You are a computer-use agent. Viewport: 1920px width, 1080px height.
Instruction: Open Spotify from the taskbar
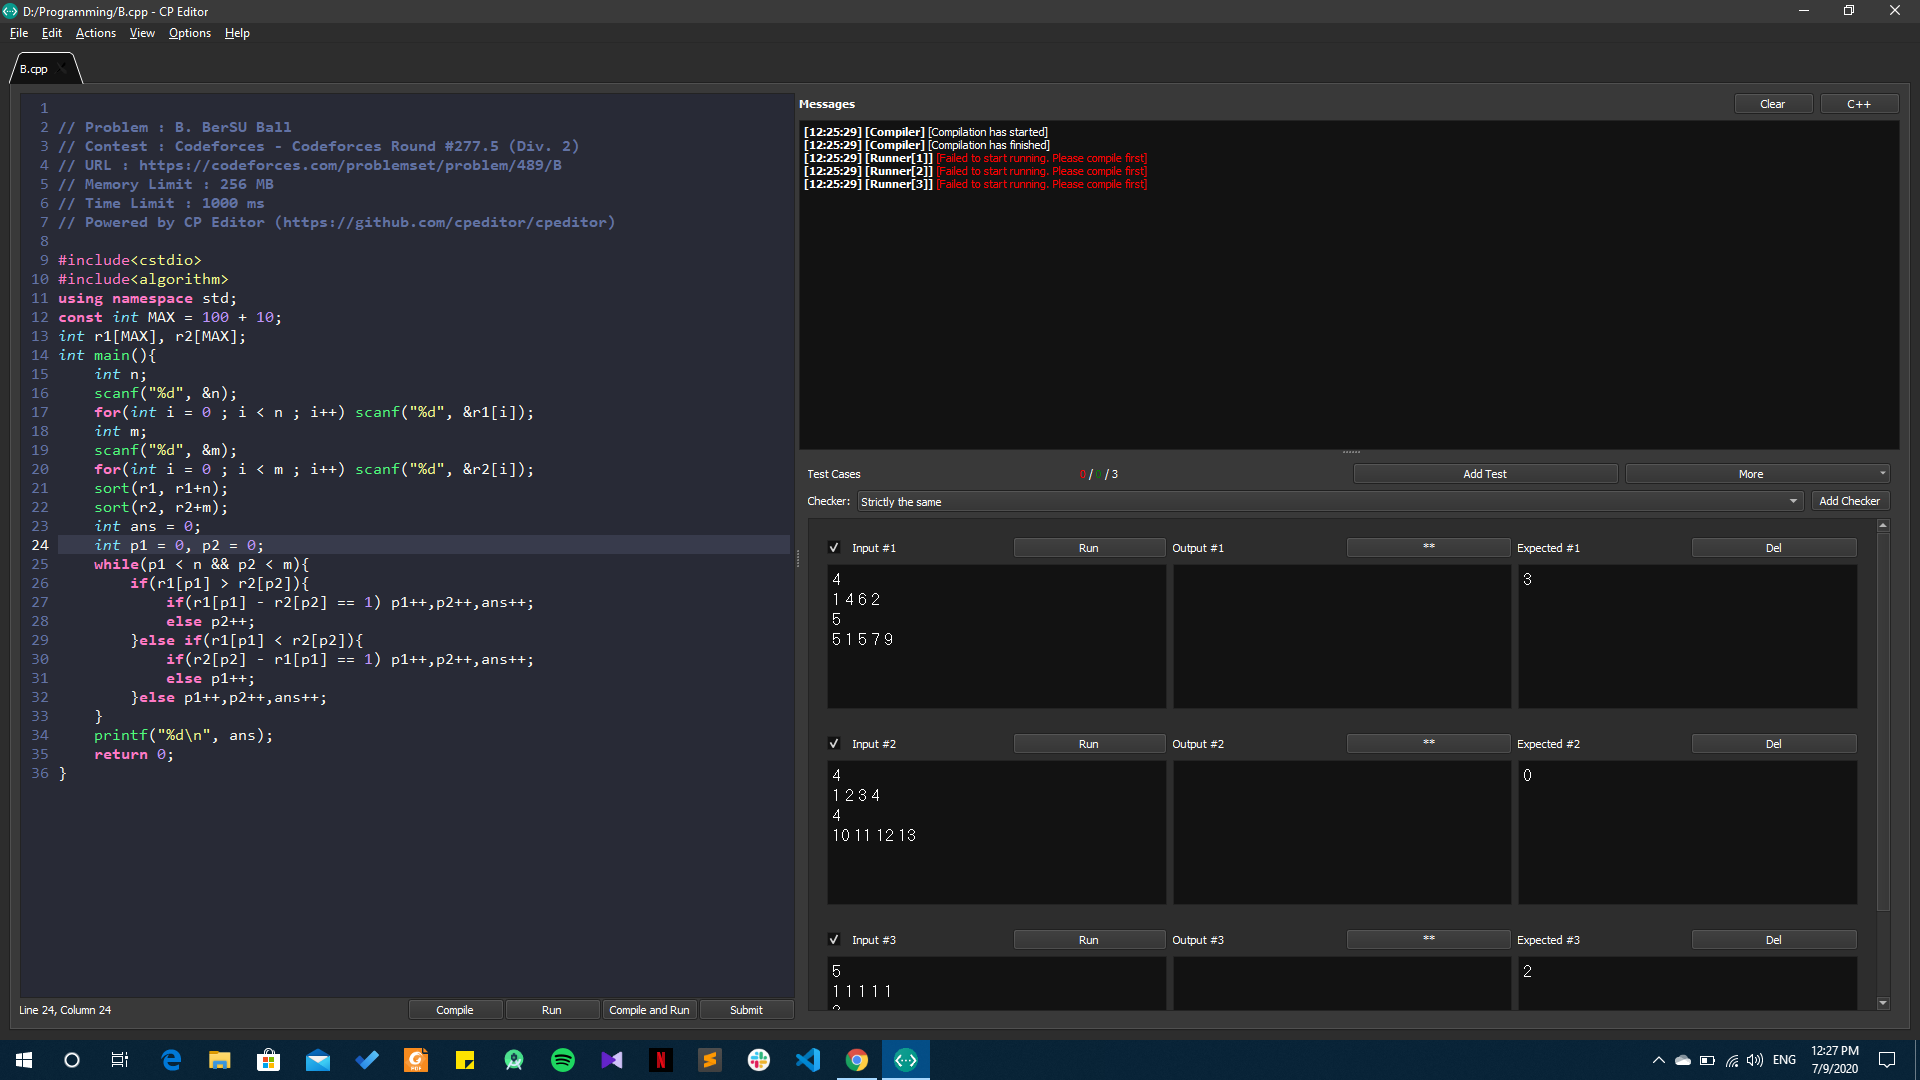click(x=563, y=1060)
